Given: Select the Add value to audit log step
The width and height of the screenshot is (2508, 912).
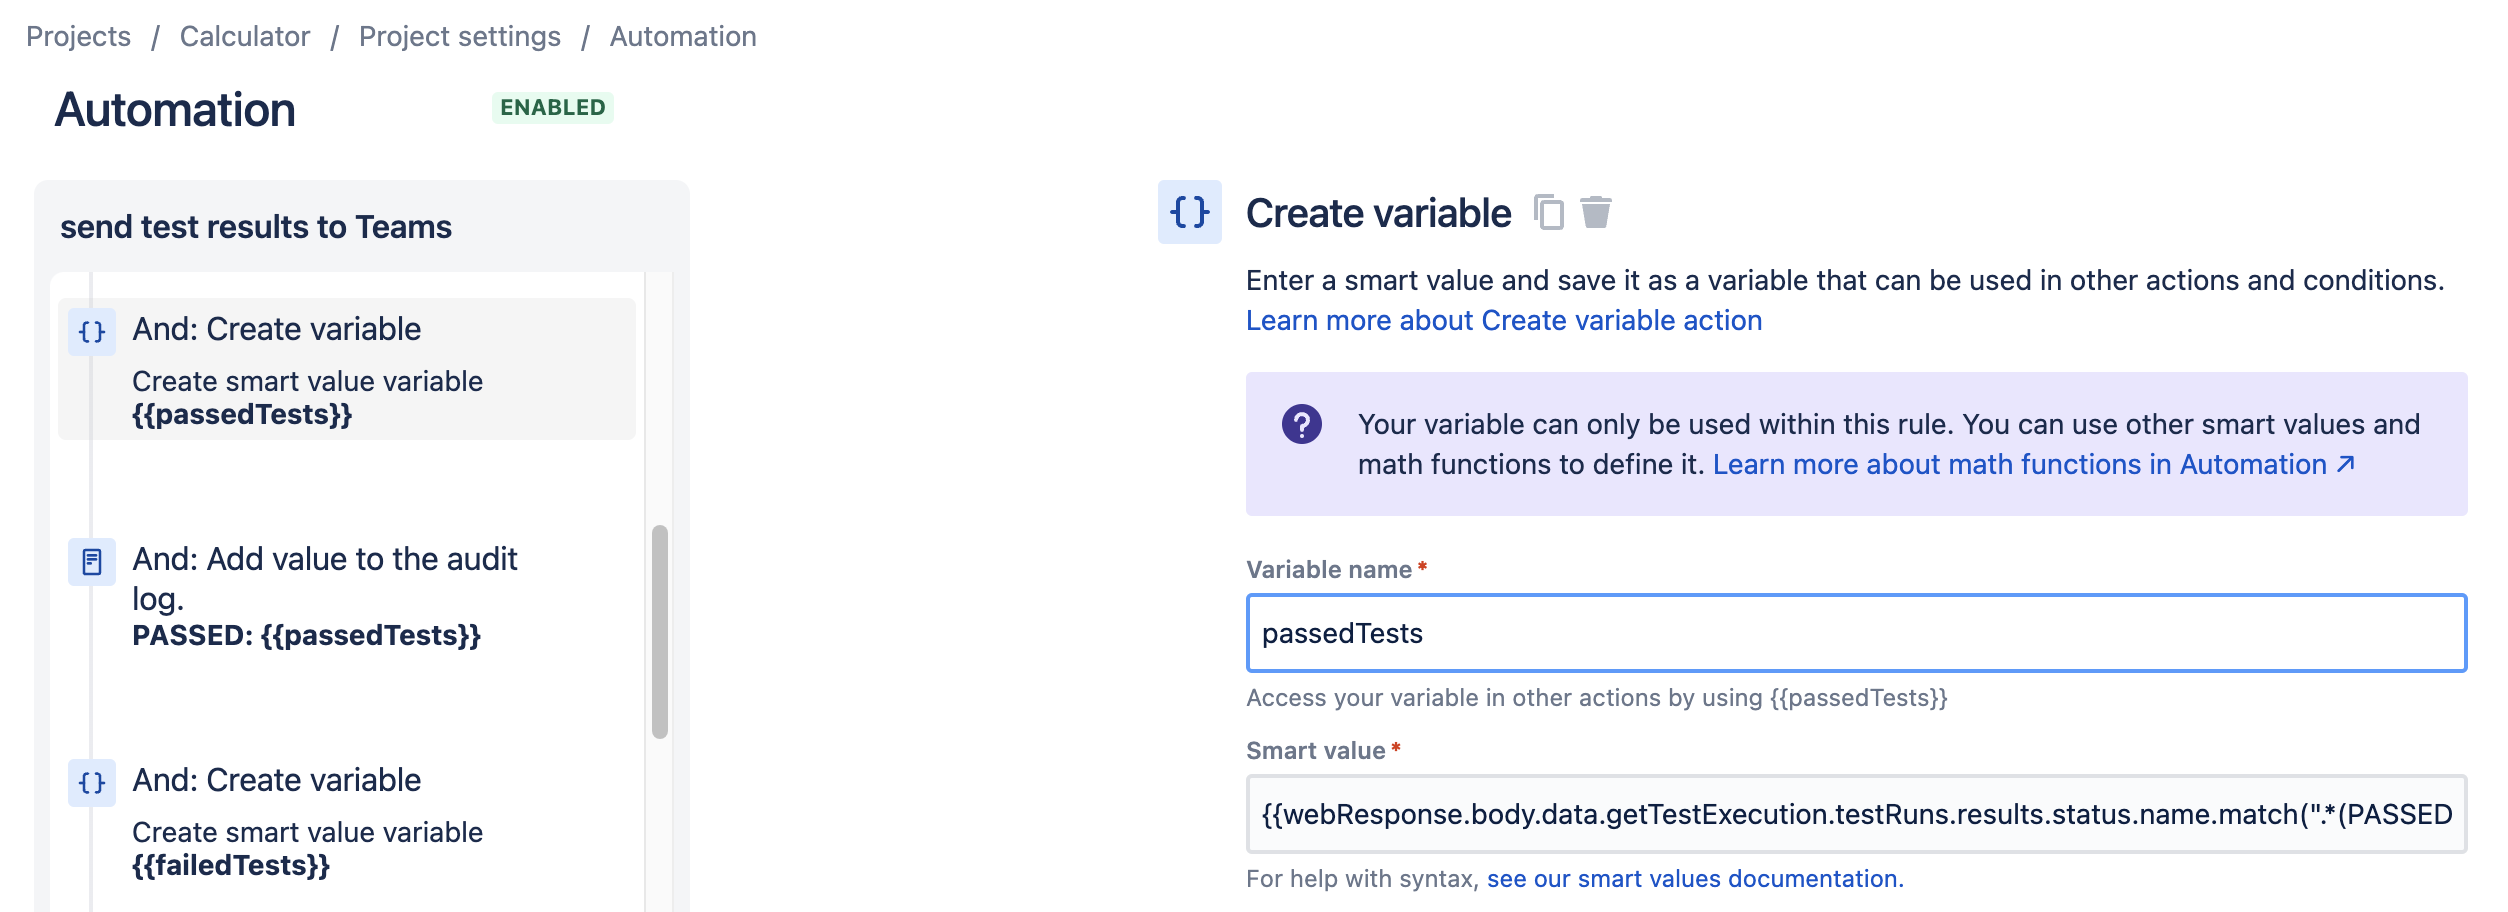Looking at the screenshot, I should point(347,595).
